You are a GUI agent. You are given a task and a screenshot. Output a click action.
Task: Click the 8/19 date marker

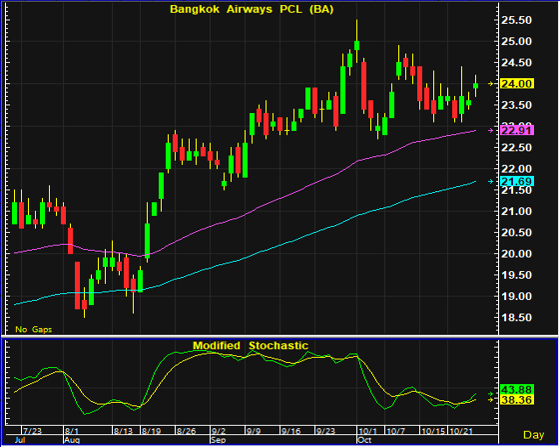click(x=151, y=431)
